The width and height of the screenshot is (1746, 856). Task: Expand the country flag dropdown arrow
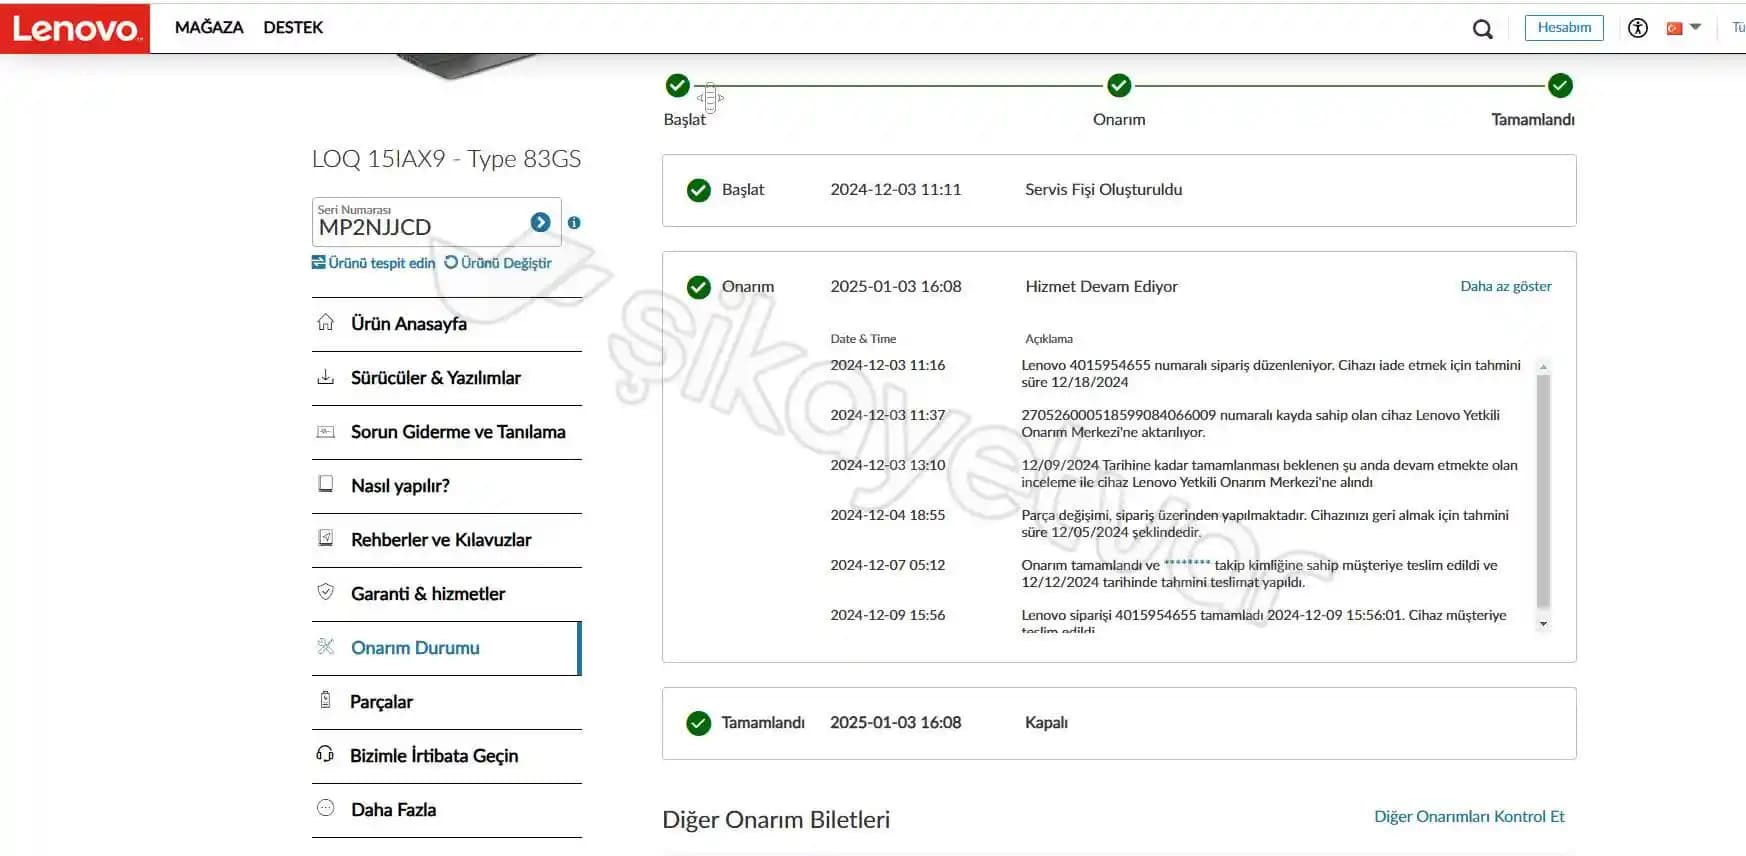1696,27
